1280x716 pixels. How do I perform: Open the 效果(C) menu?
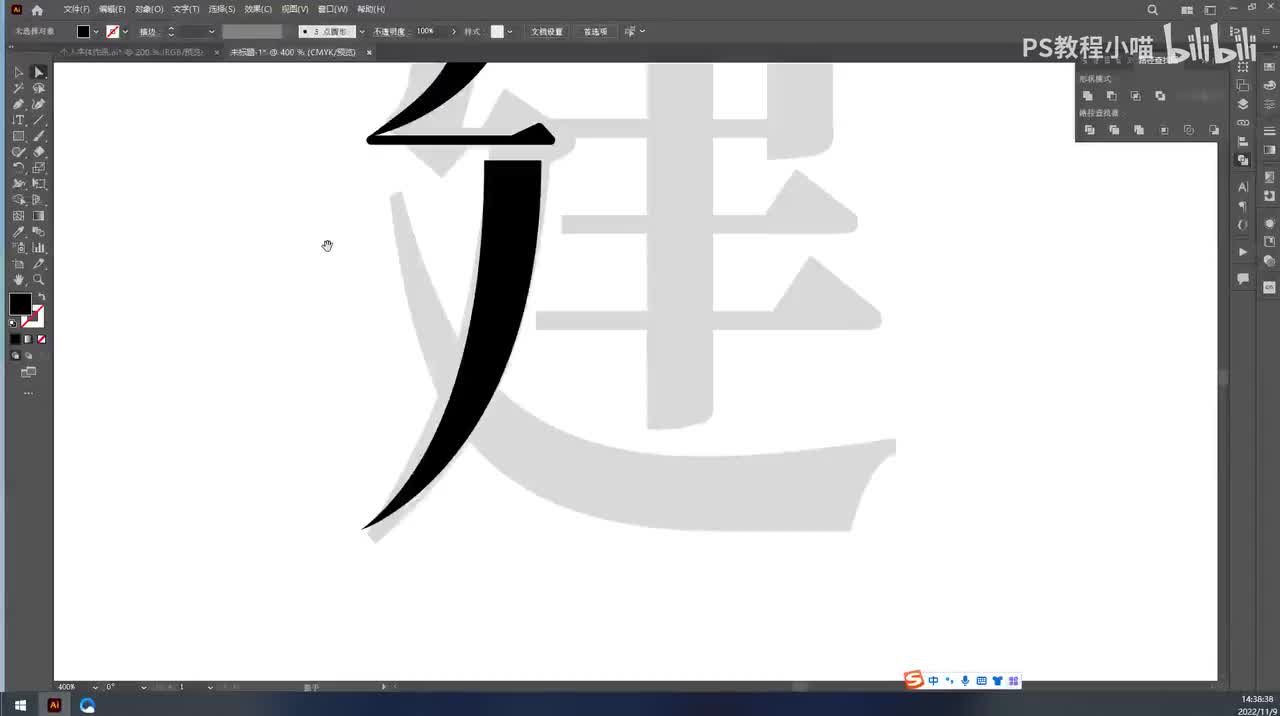(x=258, y=9)
